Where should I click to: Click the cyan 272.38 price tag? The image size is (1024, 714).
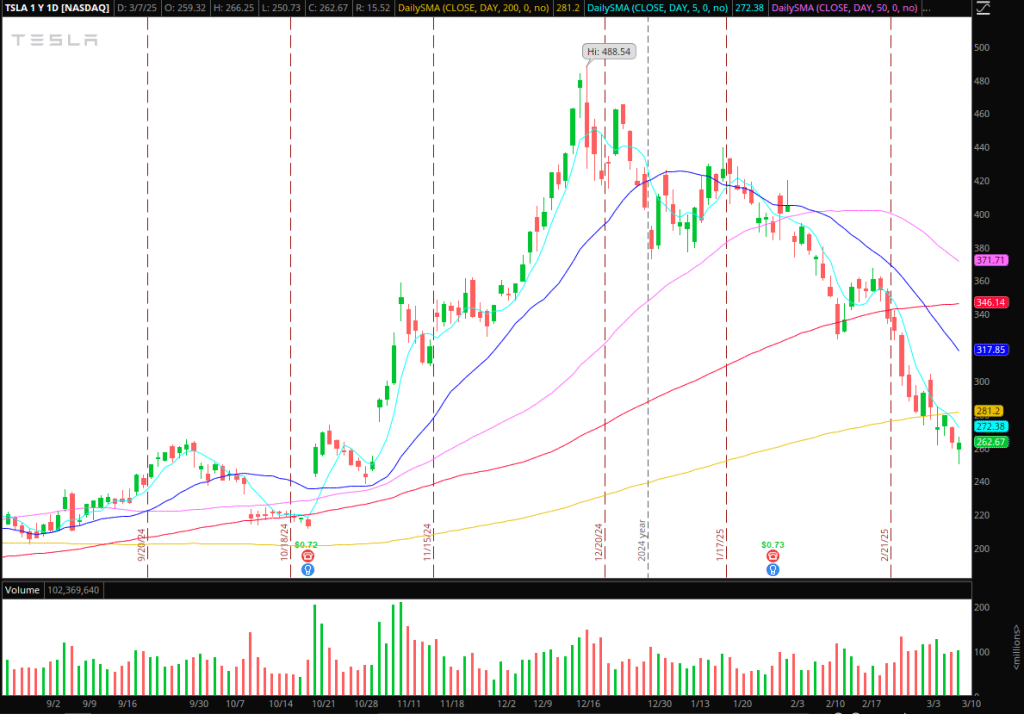click(991, 427)
